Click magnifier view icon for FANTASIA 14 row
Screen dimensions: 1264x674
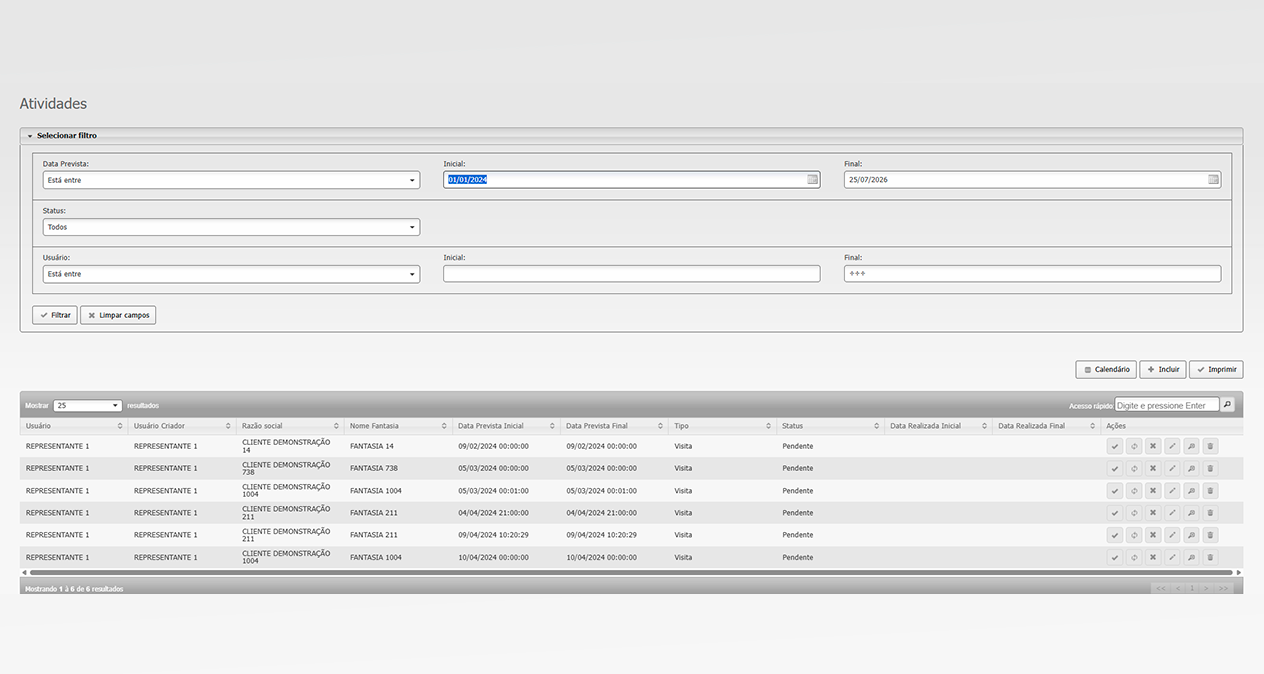1191,446
